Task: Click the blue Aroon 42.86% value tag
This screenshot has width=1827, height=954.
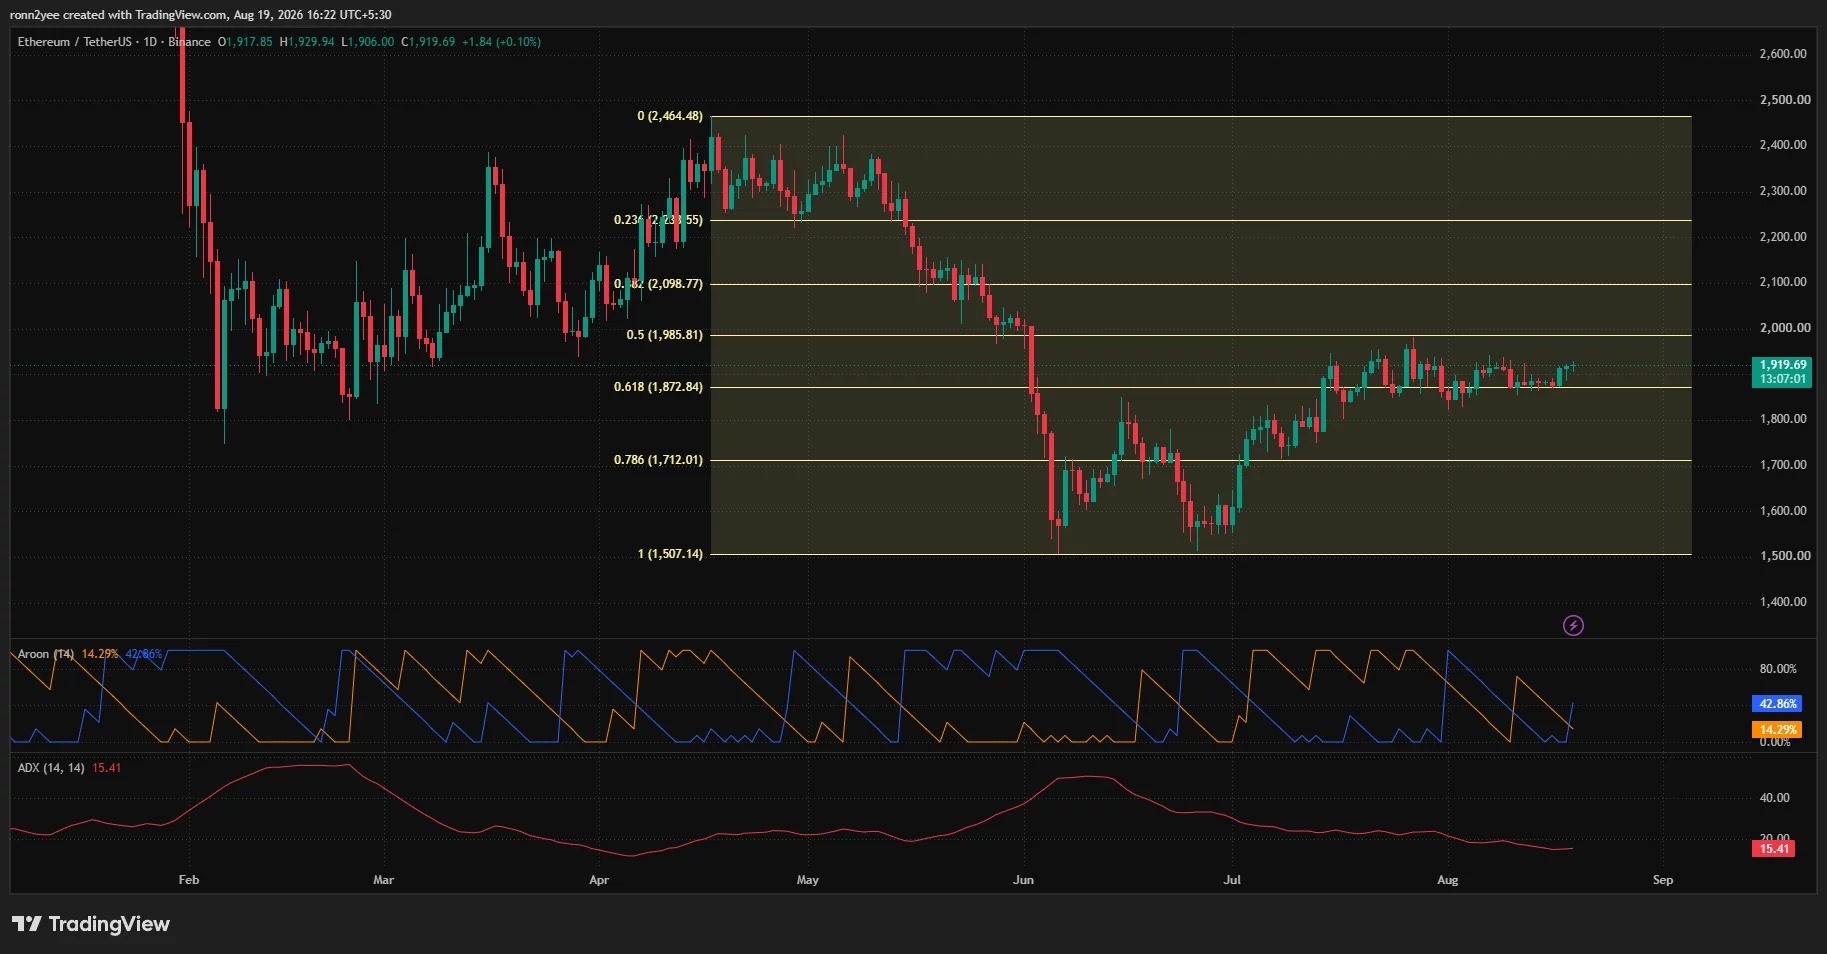Action: point(1777,704)
